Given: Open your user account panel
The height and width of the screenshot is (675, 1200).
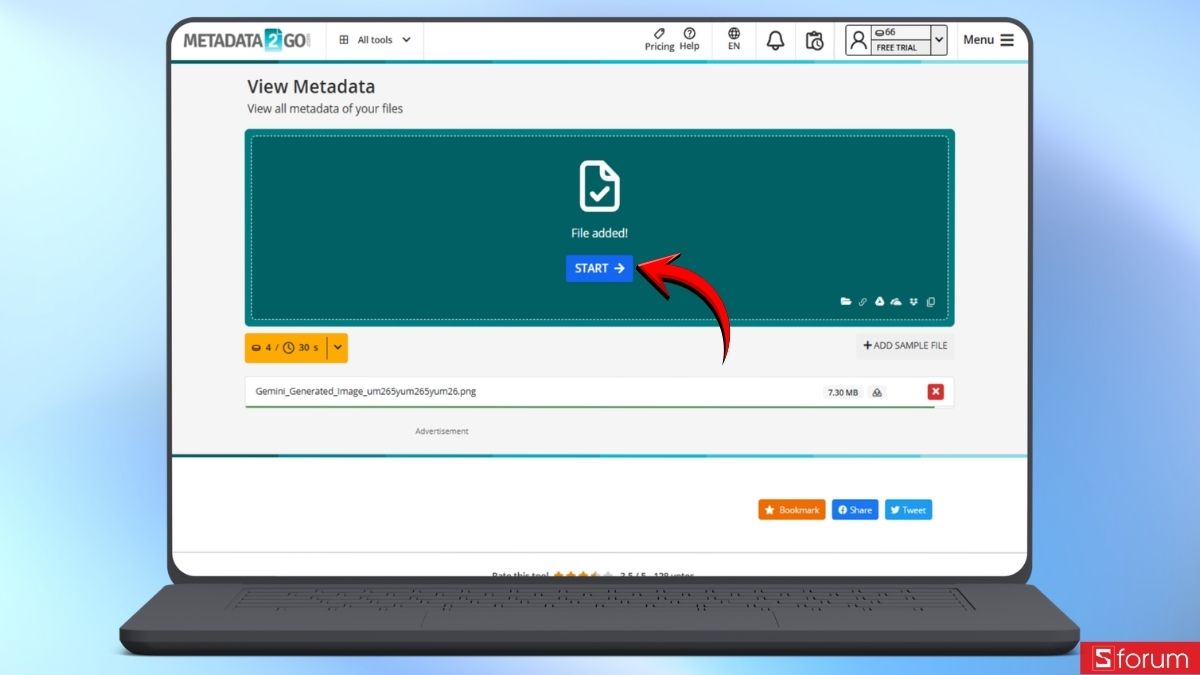Looking at the screenshot, I should click(x=858, y=40).
